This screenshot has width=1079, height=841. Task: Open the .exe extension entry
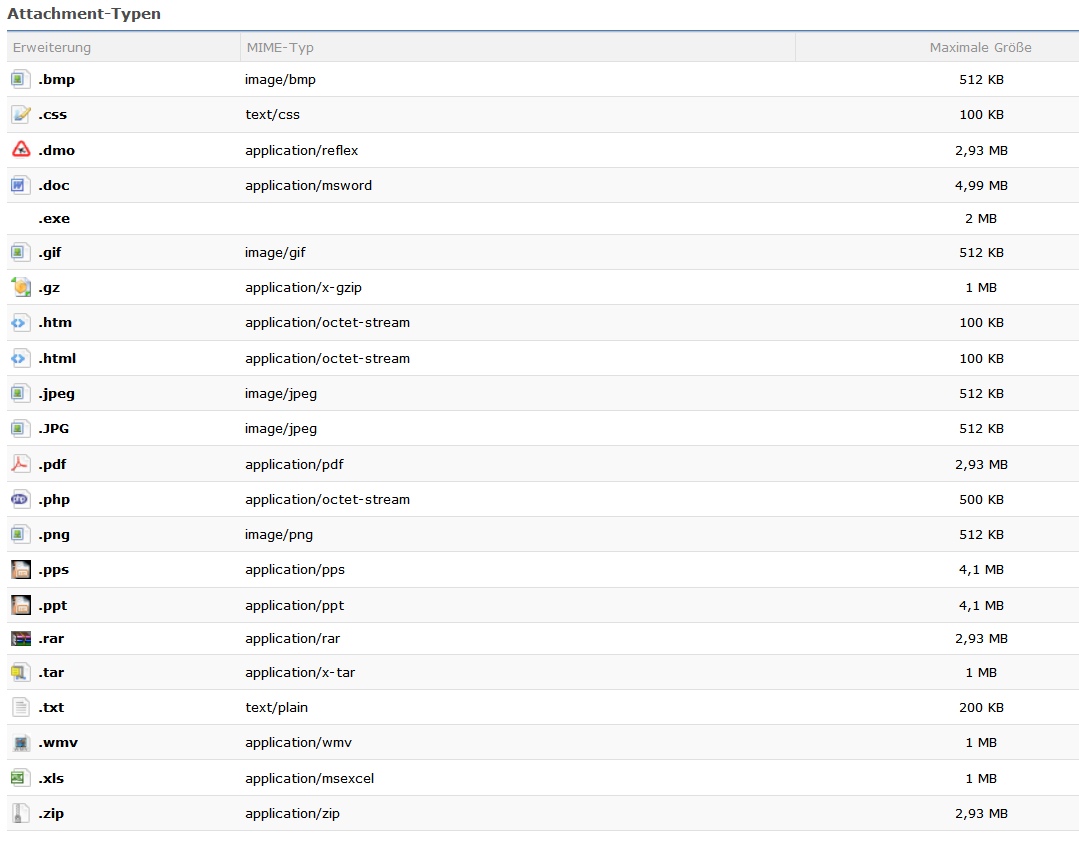point(54,219)
